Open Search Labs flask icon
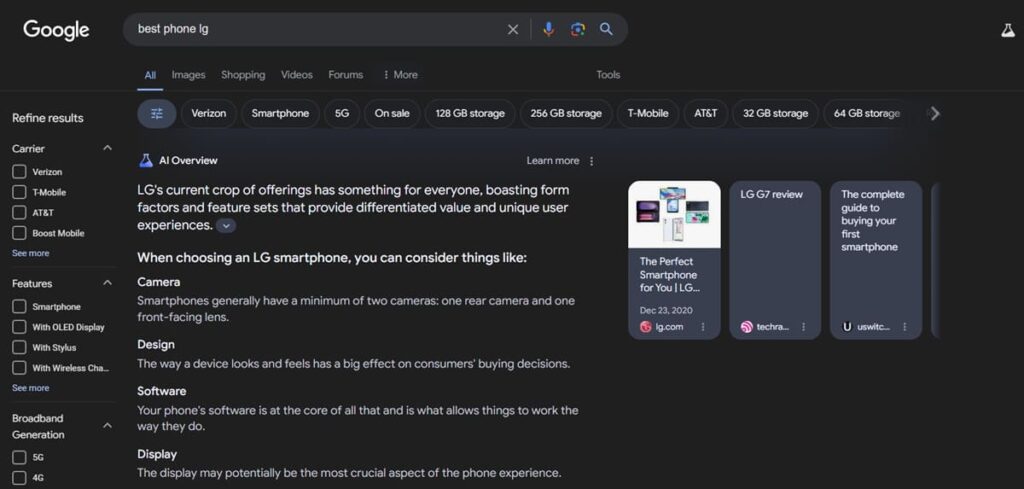 [x=1007, y=30]
